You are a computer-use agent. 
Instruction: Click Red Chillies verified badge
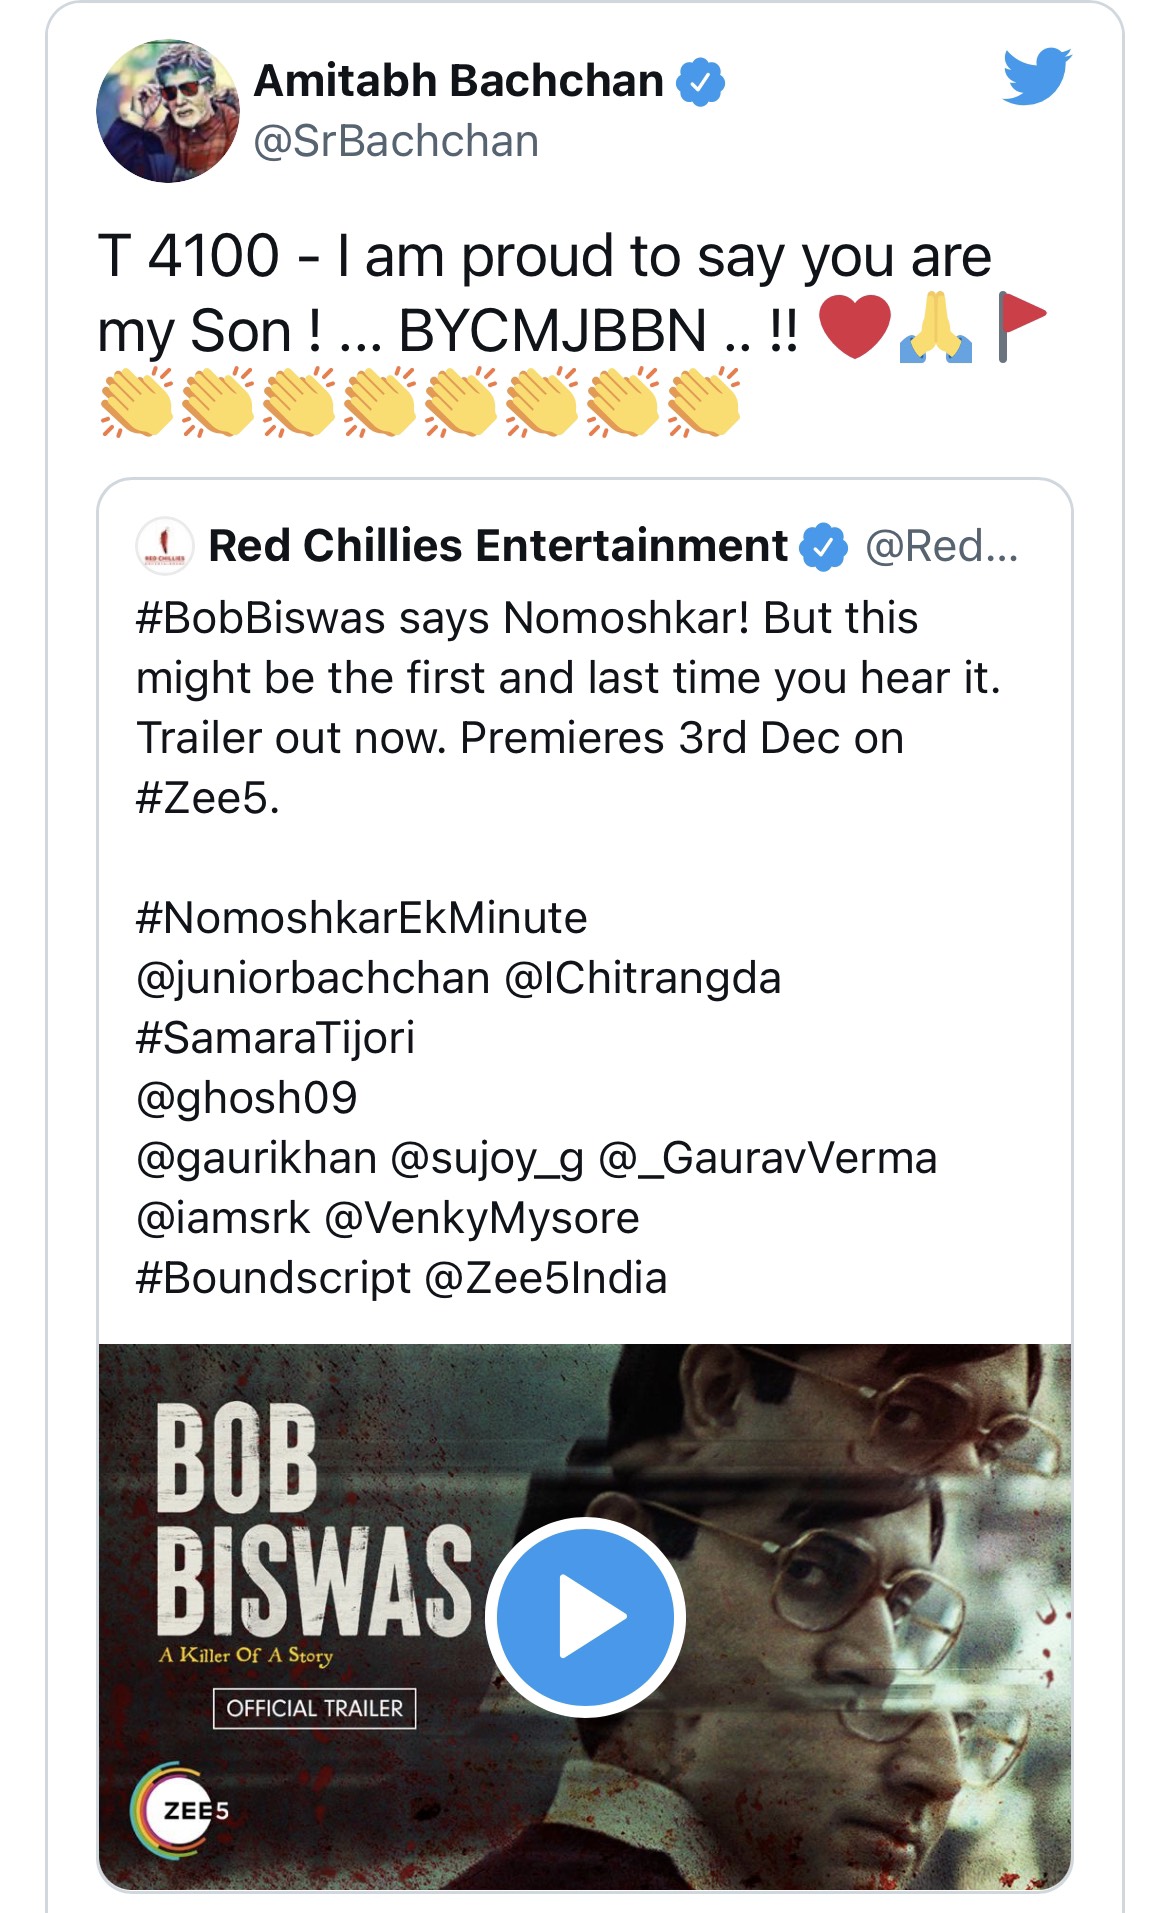coord(824,547)
